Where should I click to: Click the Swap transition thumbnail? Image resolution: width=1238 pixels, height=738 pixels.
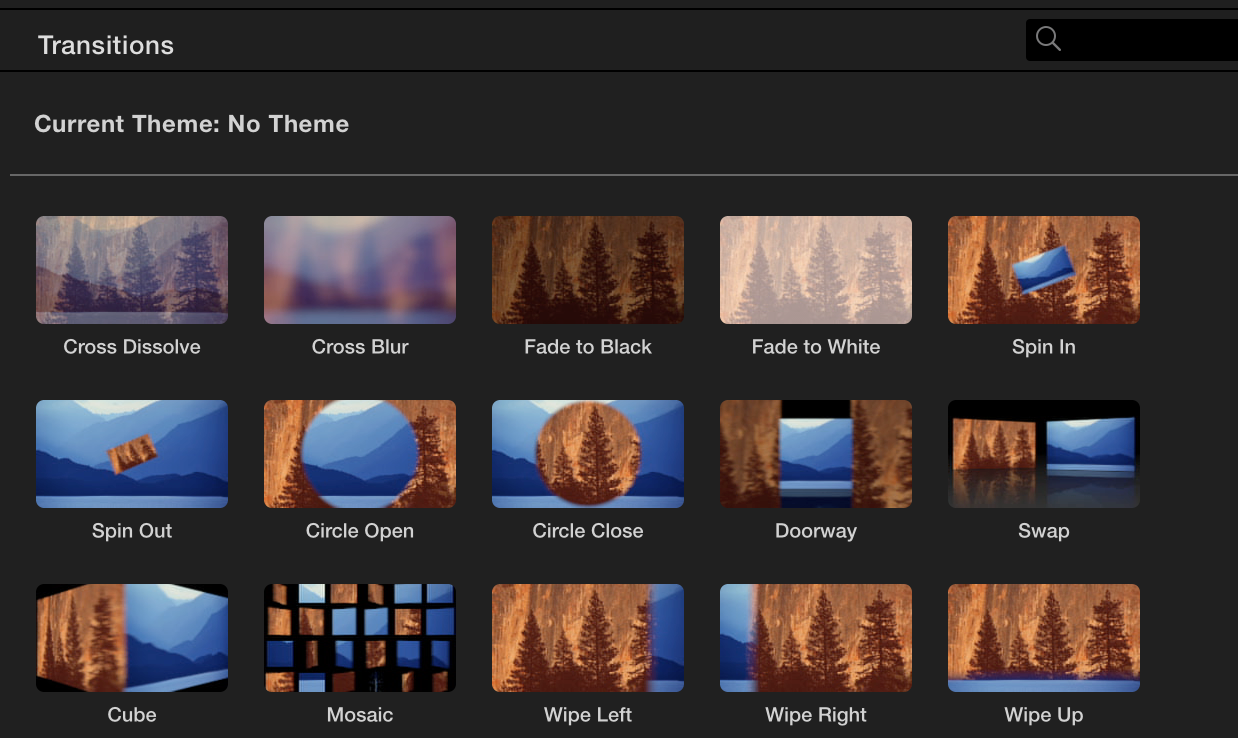1044,454
